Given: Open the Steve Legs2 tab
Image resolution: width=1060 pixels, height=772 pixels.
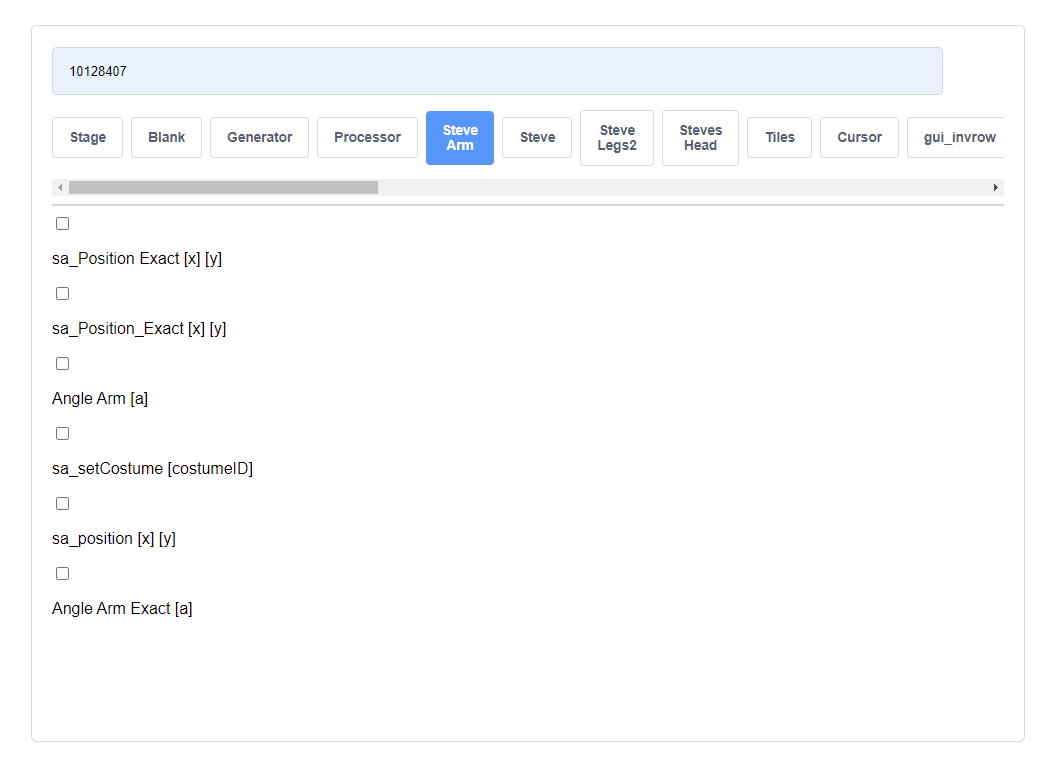Looking at the screenshot, I should [x=617, y=137].
